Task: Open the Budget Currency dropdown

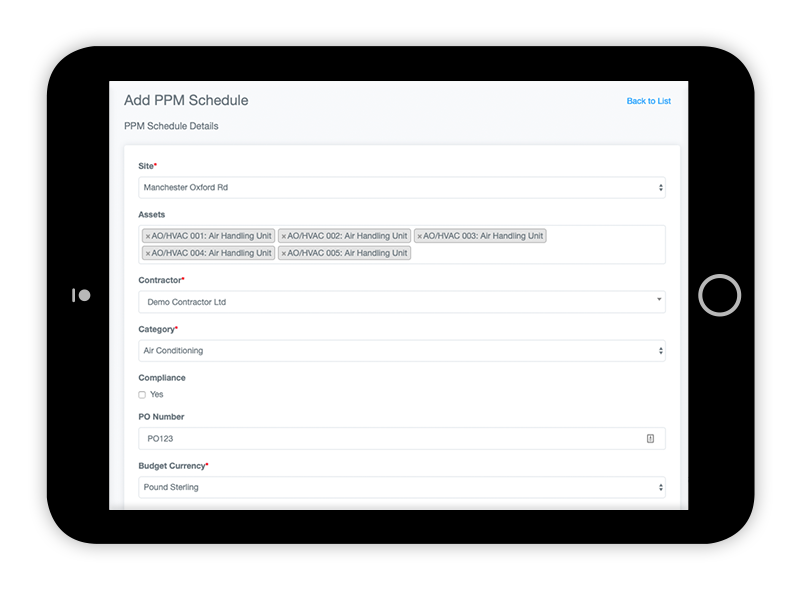Action: coord(402,487)
